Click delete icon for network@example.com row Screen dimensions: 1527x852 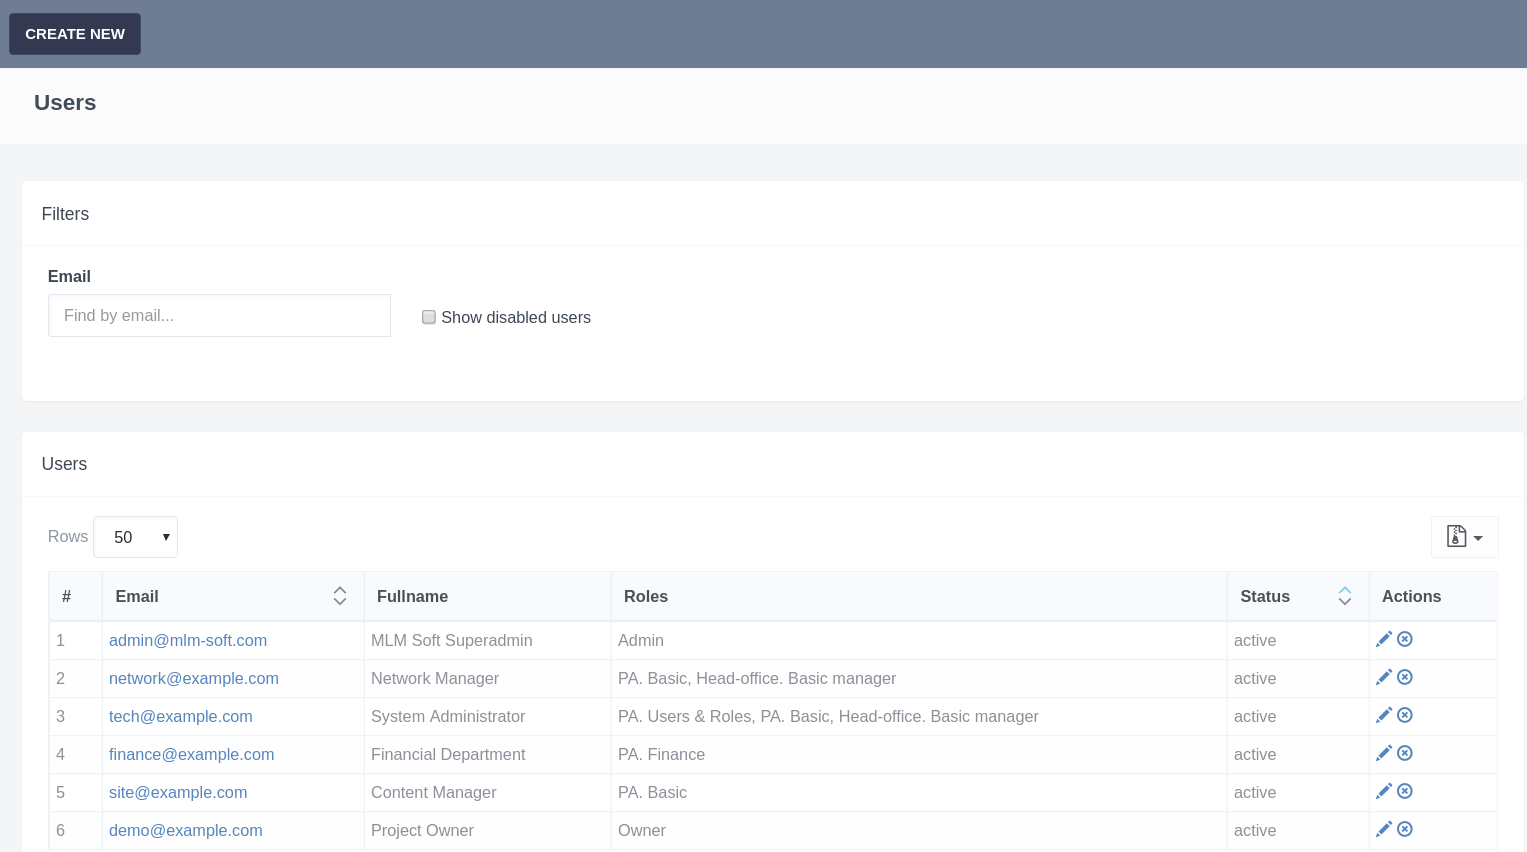1405,677
